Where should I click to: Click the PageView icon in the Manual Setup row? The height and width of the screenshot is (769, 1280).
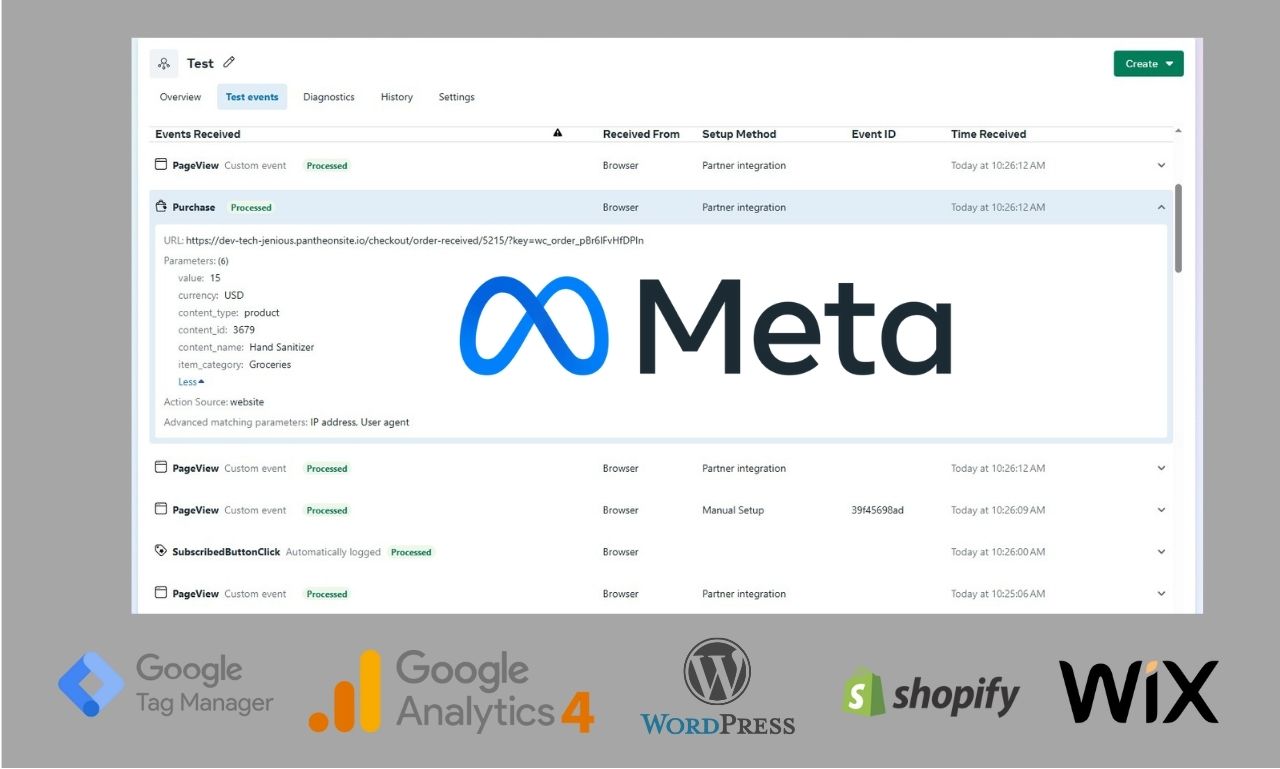click(x=160, y=509)
